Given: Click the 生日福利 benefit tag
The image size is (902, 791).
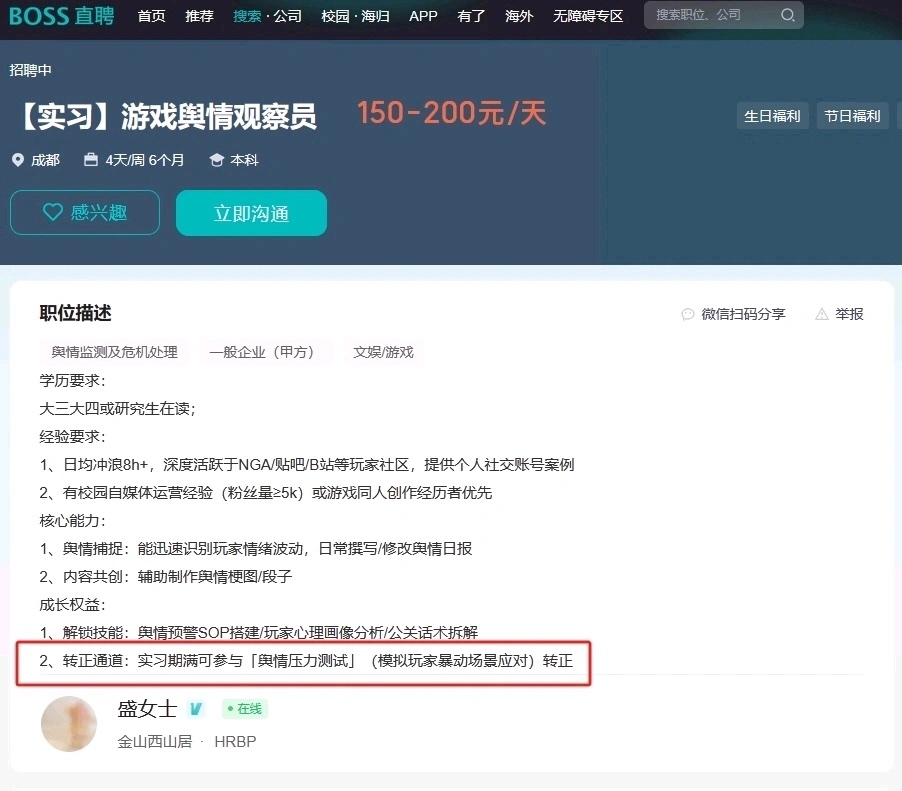Looking at the screenshot, I should pyautogui.click(x=772, y=116).
